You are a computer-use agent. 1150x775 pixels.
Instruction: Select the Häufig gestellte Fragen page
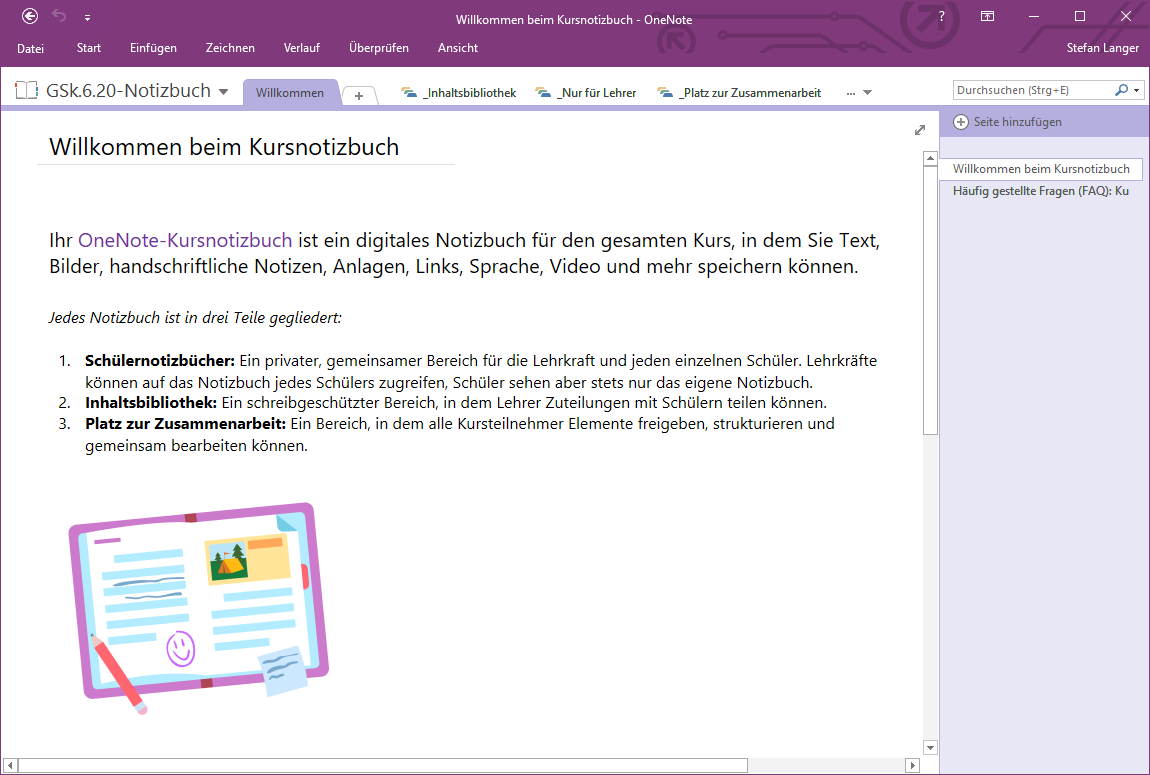click(1040, 191)
